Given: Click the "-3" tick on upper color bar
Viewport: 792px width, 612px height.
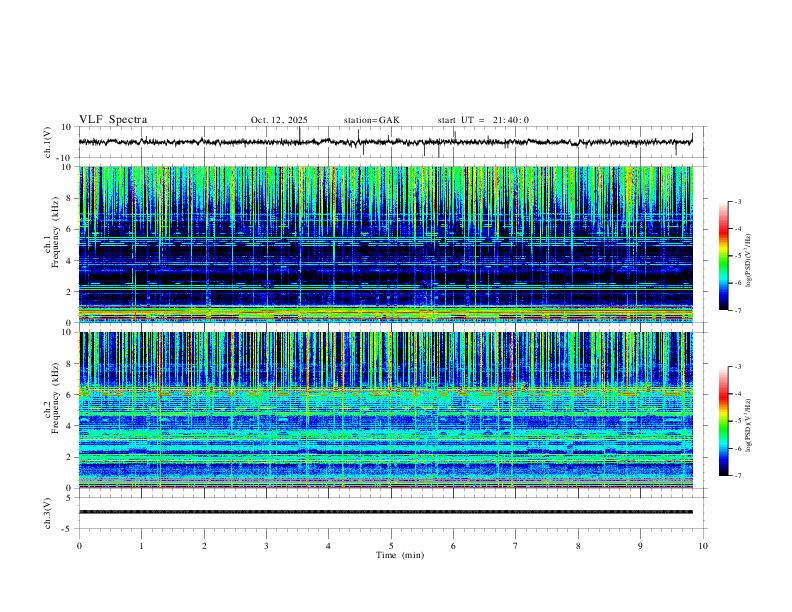Looking at the screenshot, I should 737,201.
